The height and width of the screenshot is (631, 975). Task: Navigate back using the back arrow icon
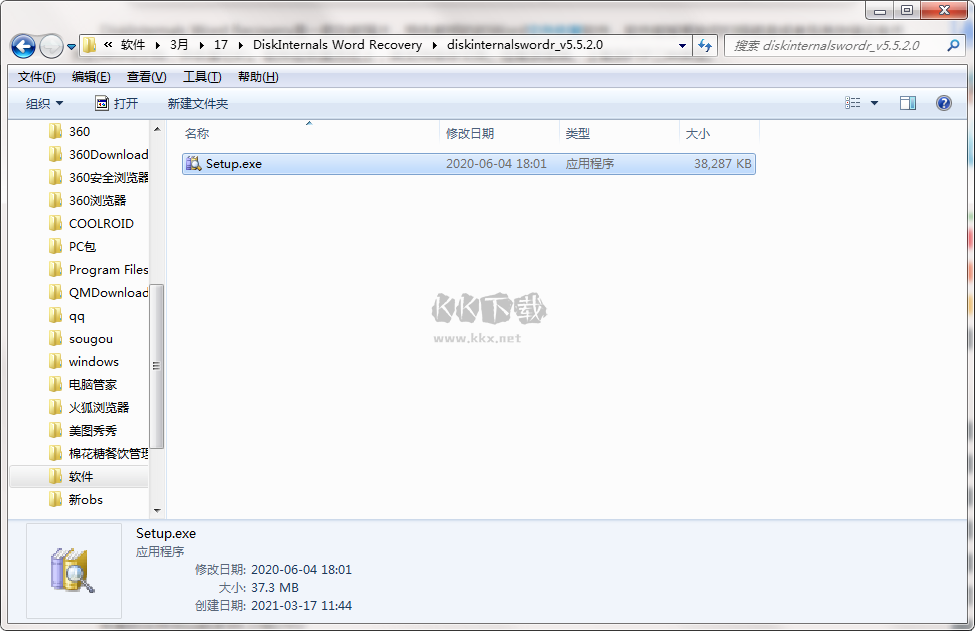tap(22, 46)
